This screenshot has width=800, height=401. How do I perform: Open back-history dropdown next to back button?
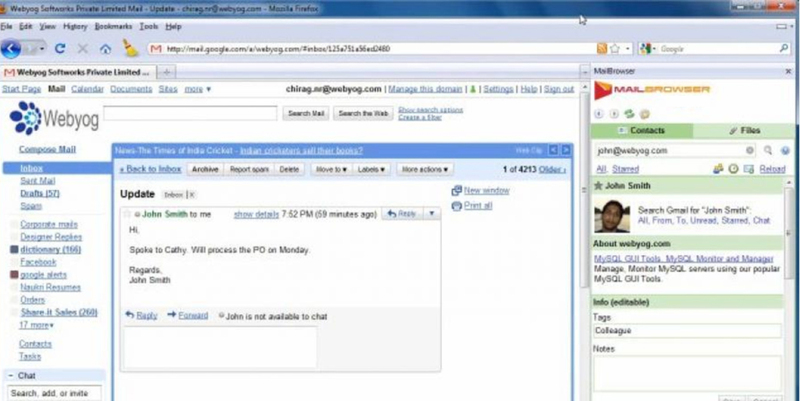(42, 49)
